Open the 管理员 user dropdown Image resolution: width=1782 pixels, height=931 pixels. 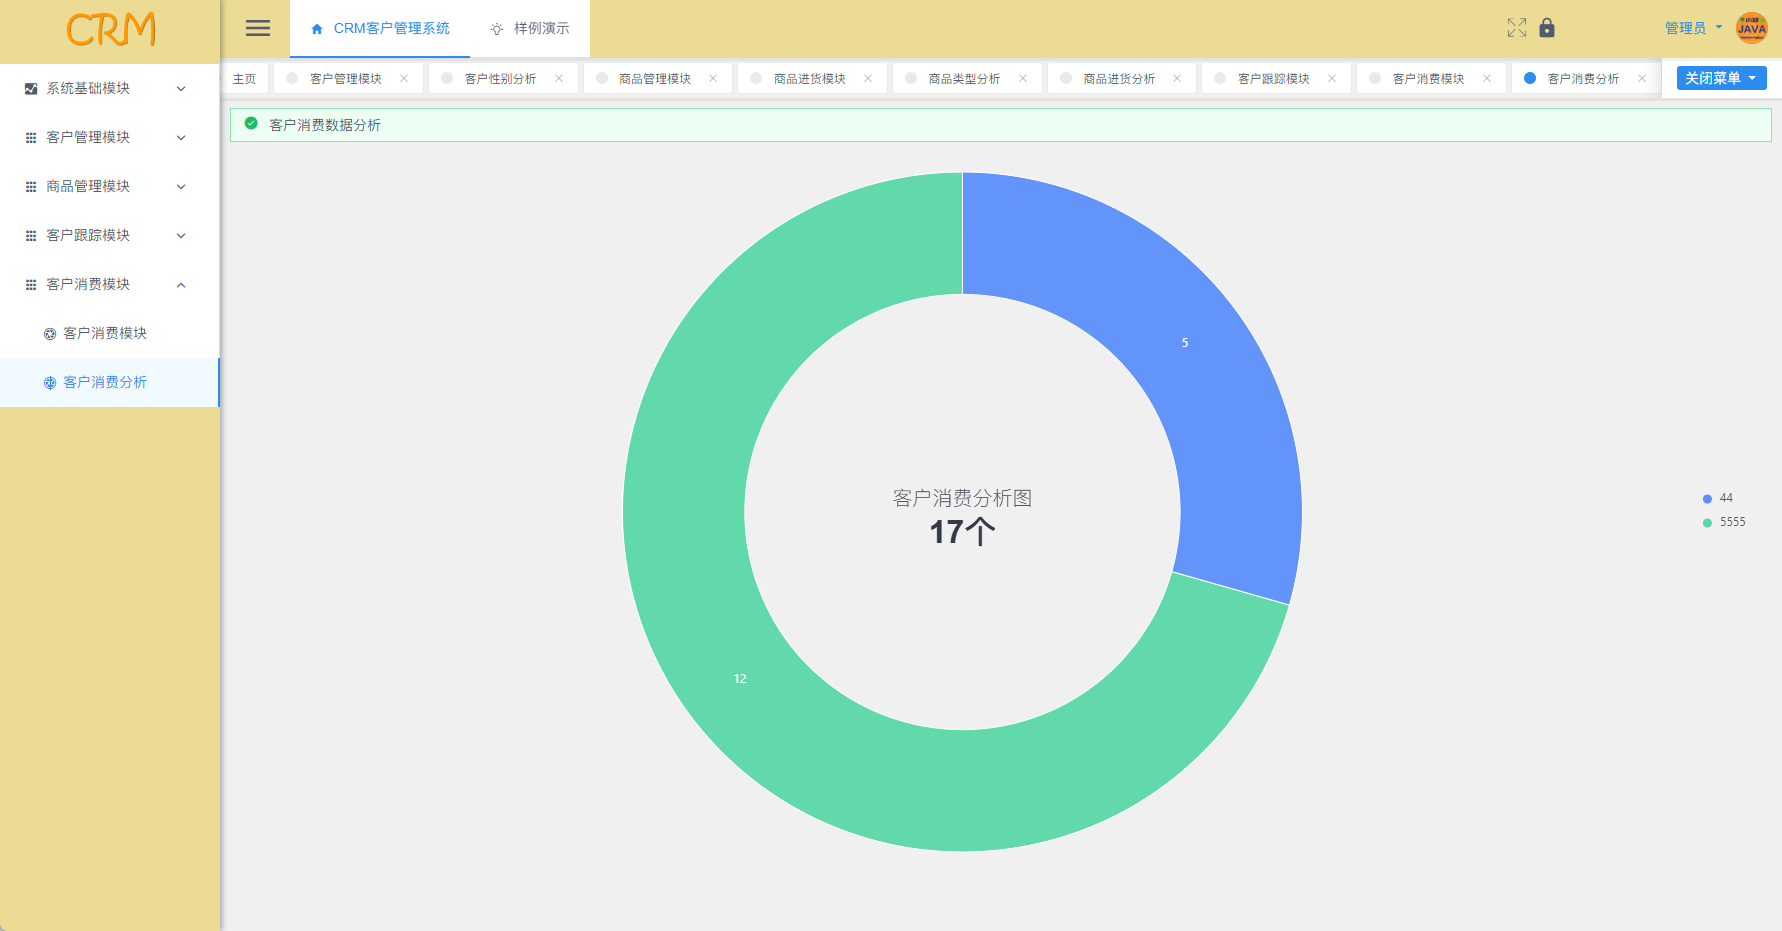(1693, 28)
